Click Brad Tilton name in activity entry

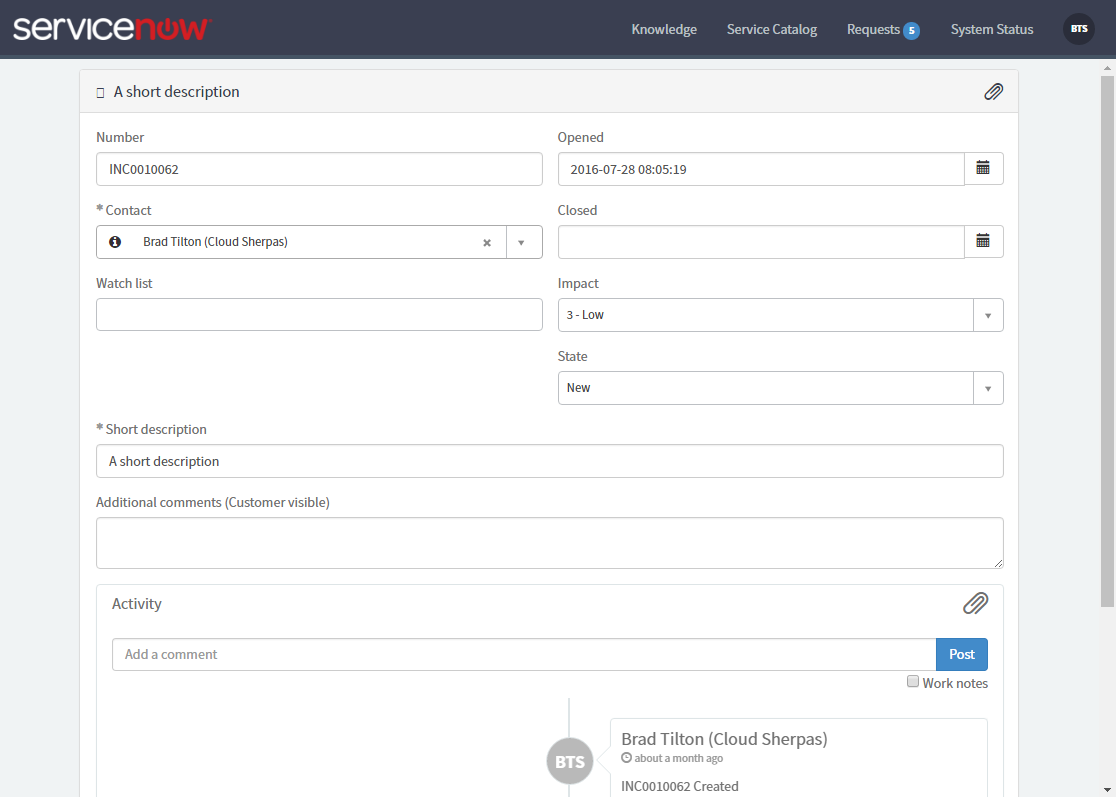click(x=724, y=739)
